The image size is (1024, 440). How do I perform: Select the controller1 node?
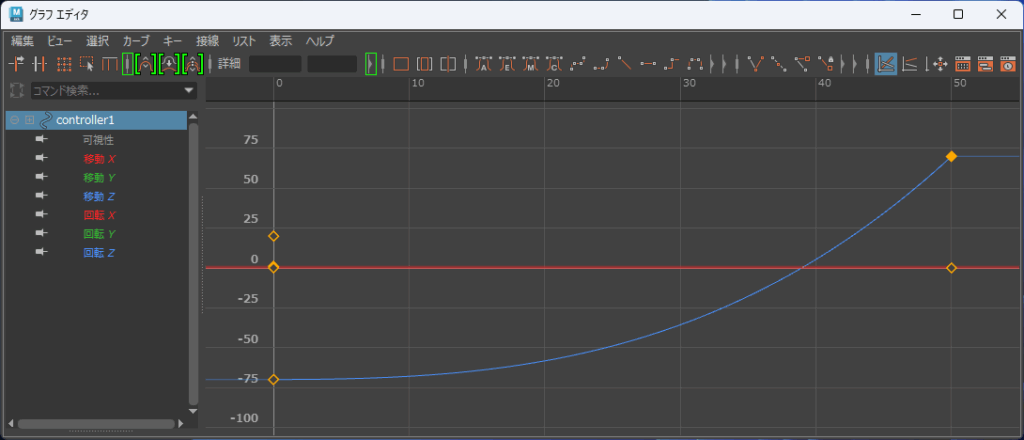click(x=97, y=120)
